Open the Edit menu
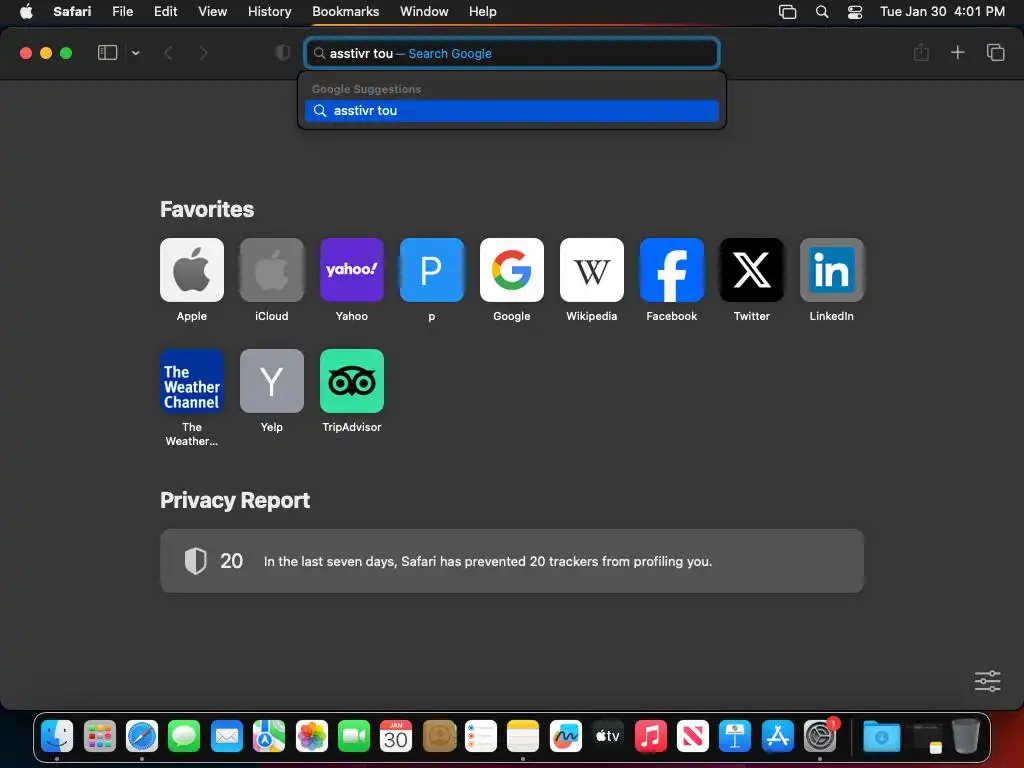Viewport: 1024px width, 768px height. [x=165, y=11]
